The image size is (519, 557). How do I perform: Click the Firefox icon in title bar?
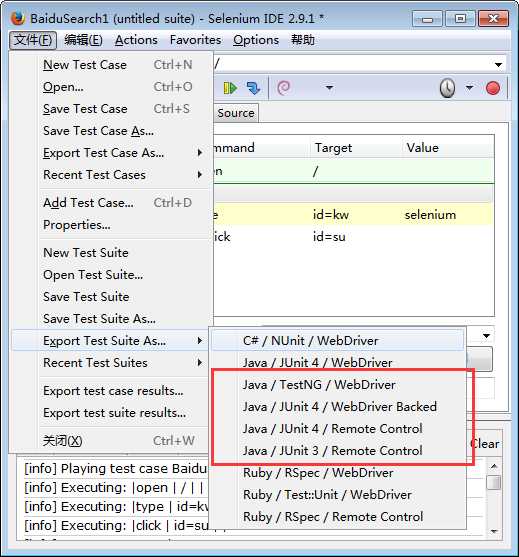coord(17,18)
